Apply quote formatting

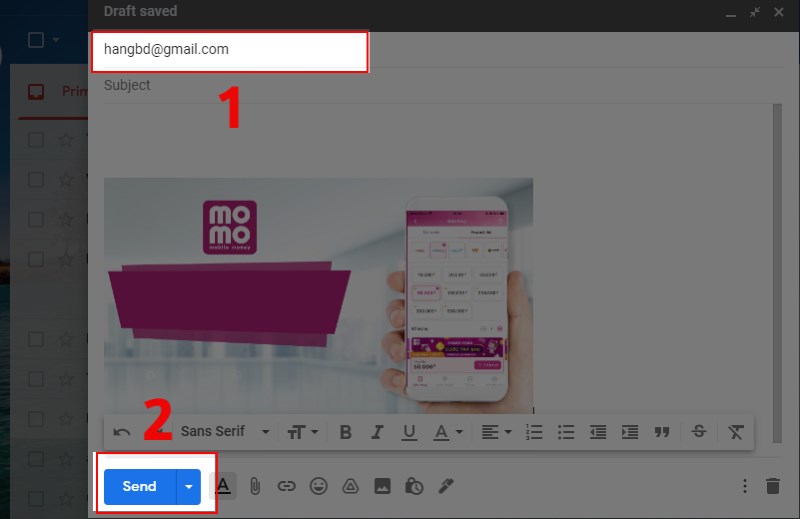click(662, 432)
